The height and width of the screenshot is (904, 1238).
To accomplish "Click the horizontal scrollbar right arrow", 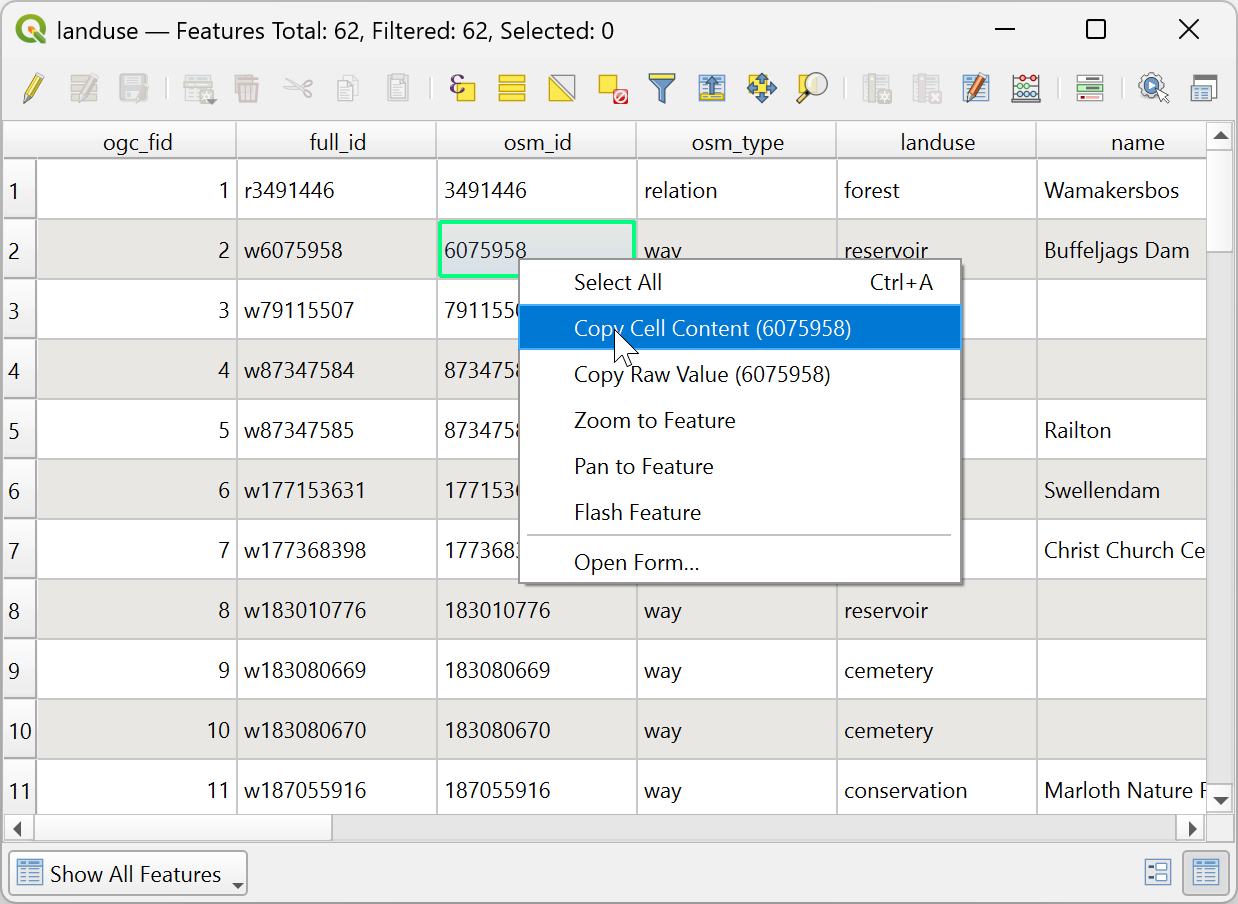I will tap(1192, 827).
